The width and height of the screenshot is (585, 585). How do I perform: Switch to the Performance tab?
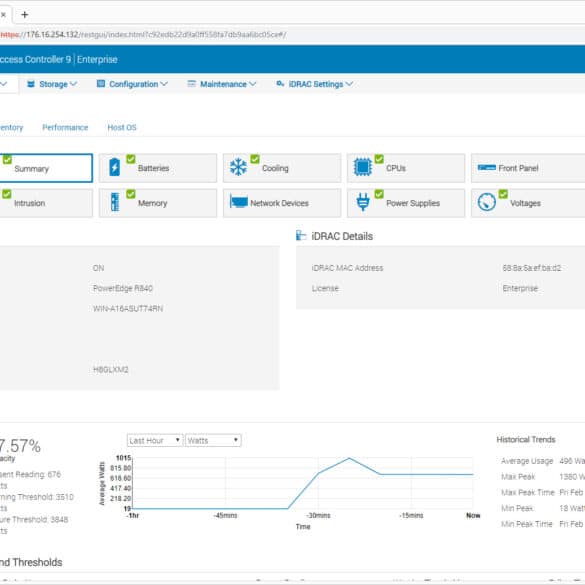65,128
